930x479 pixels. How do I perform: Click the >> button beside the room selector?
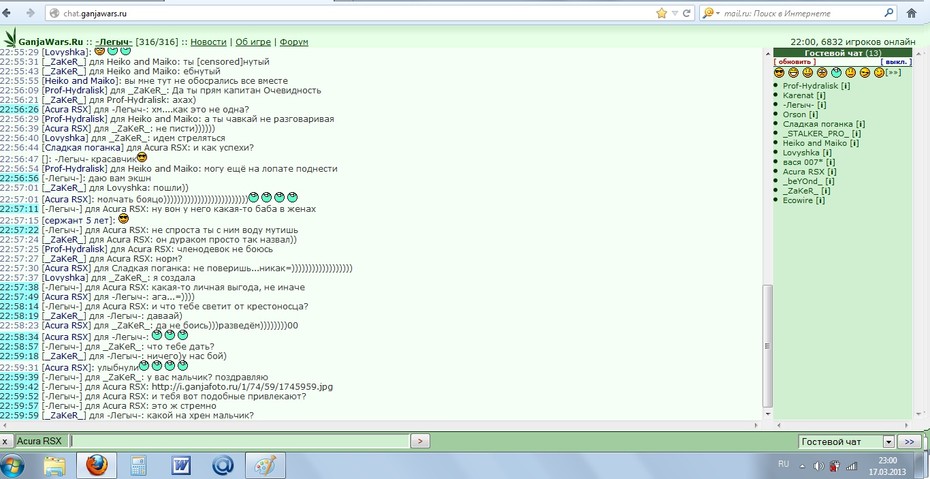tap(909, 442)
